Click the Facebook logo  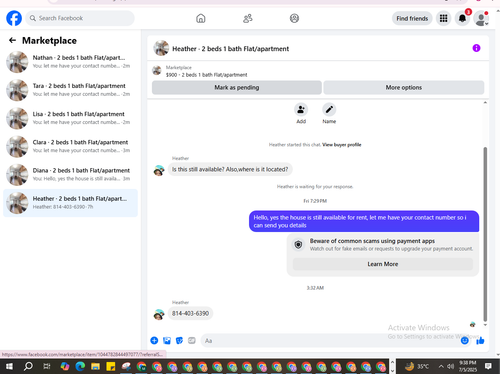(x=14, y=18)
